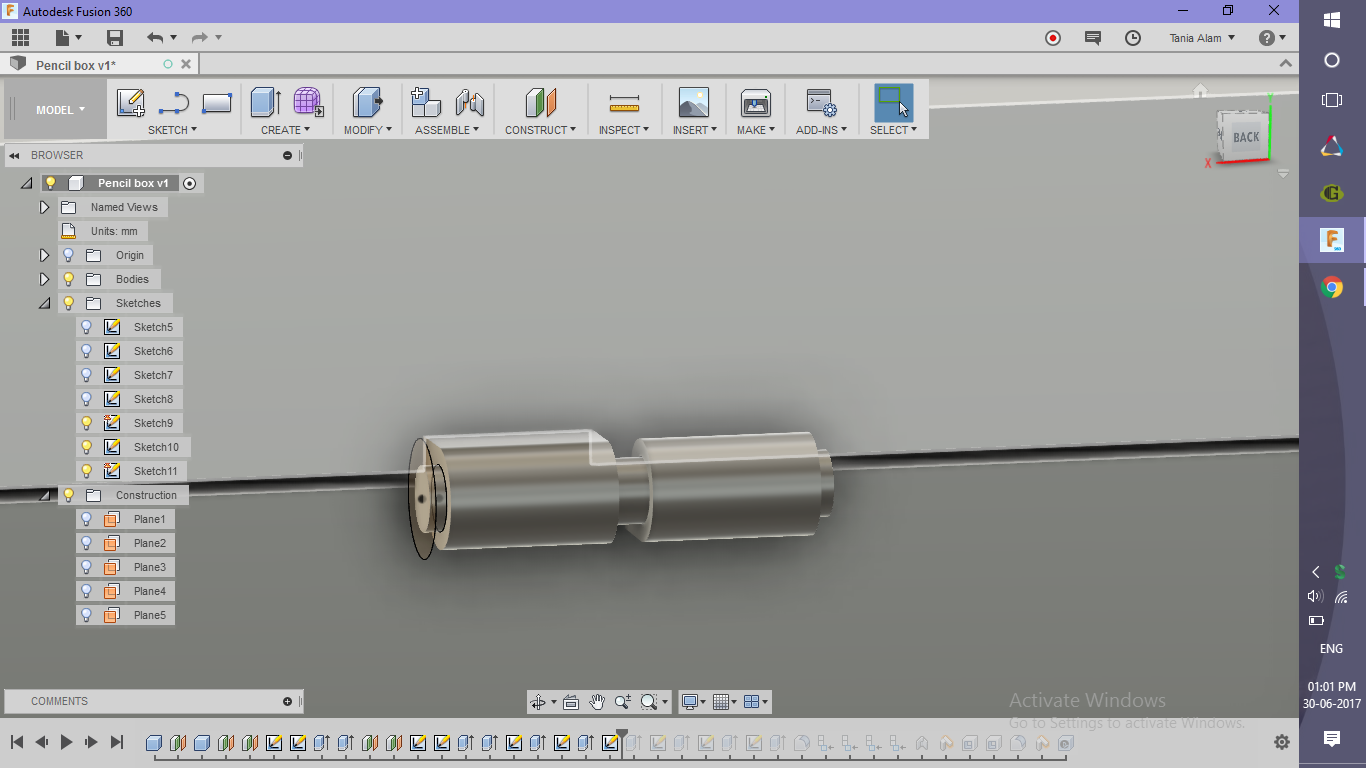Open Windows Start button
The image size is (1366, 768).
pyautogui.click(x=1332, y=20)
